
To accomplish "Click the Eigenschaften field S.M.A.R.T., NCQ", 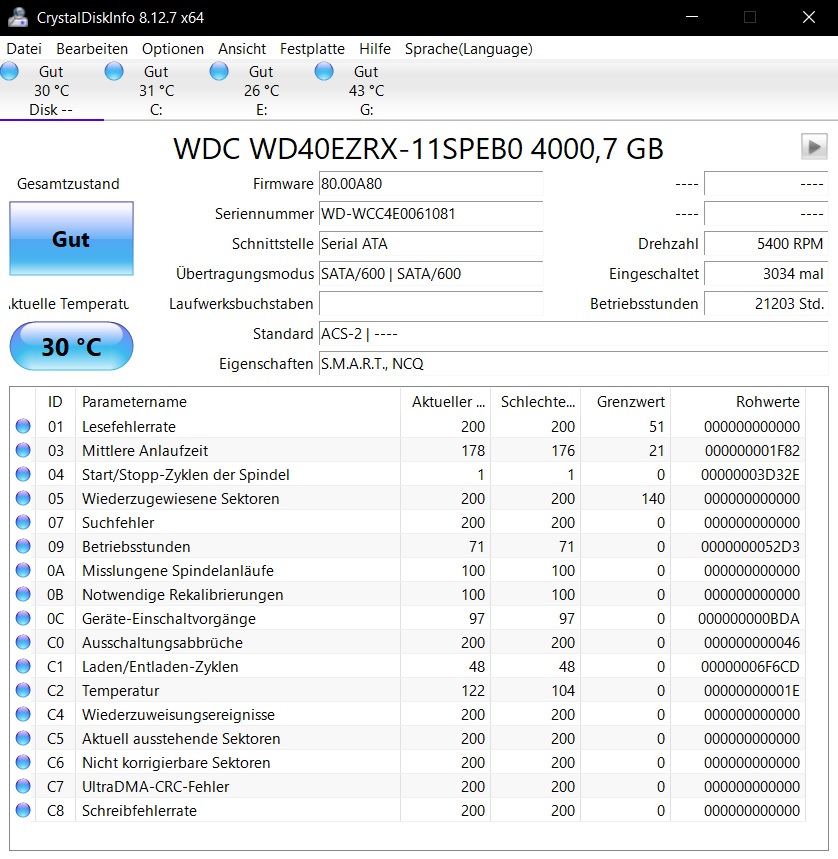I will [573, 363].
